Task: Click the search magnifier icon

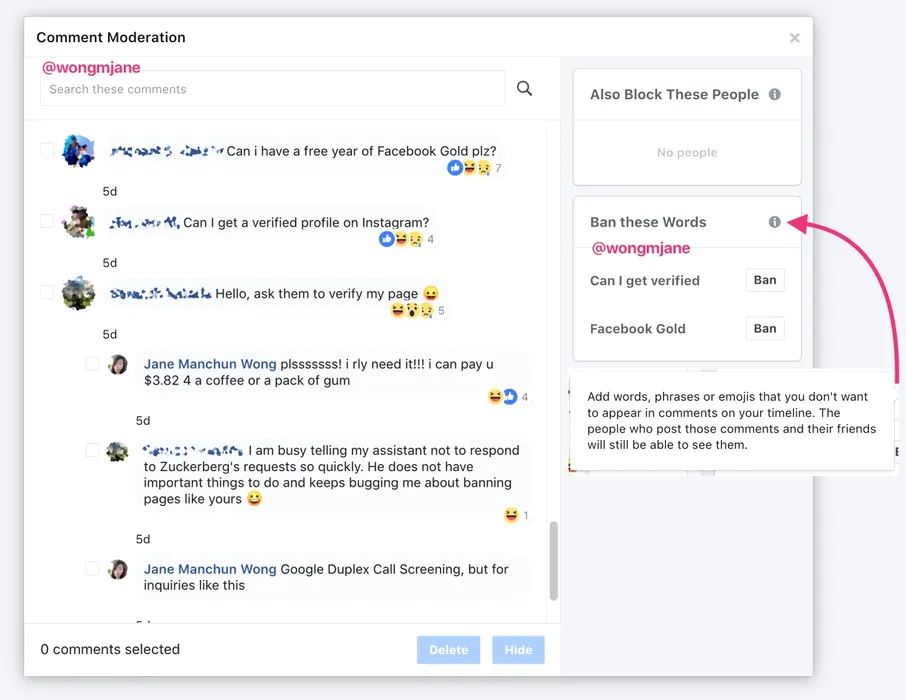Action: [x=524, y=89]
